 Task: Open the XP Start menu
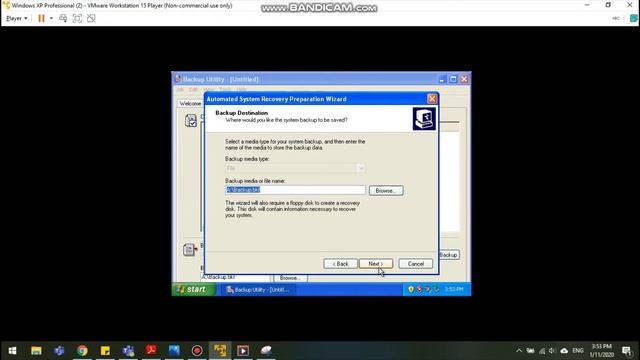(193, 289)
